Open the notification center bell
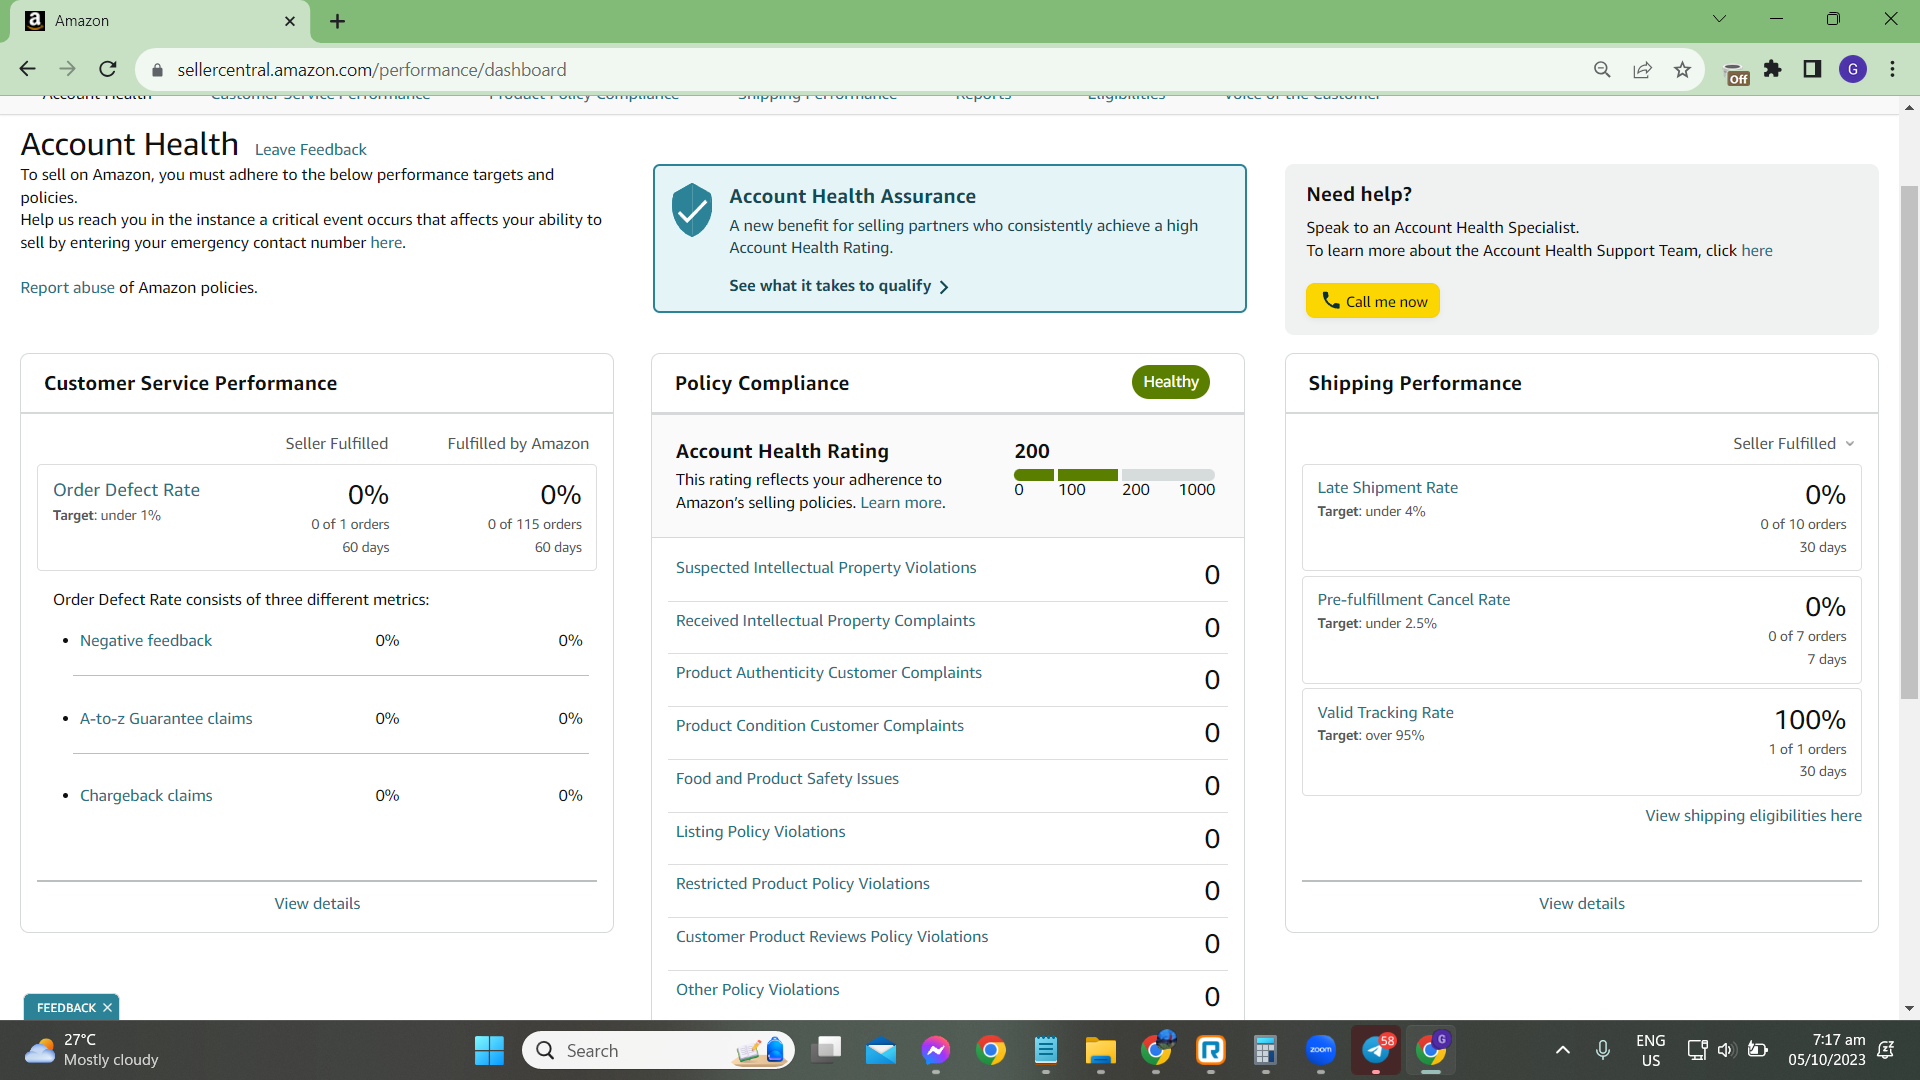The width and height of the screenshot is (1920, 1080). [1886, 1050]
